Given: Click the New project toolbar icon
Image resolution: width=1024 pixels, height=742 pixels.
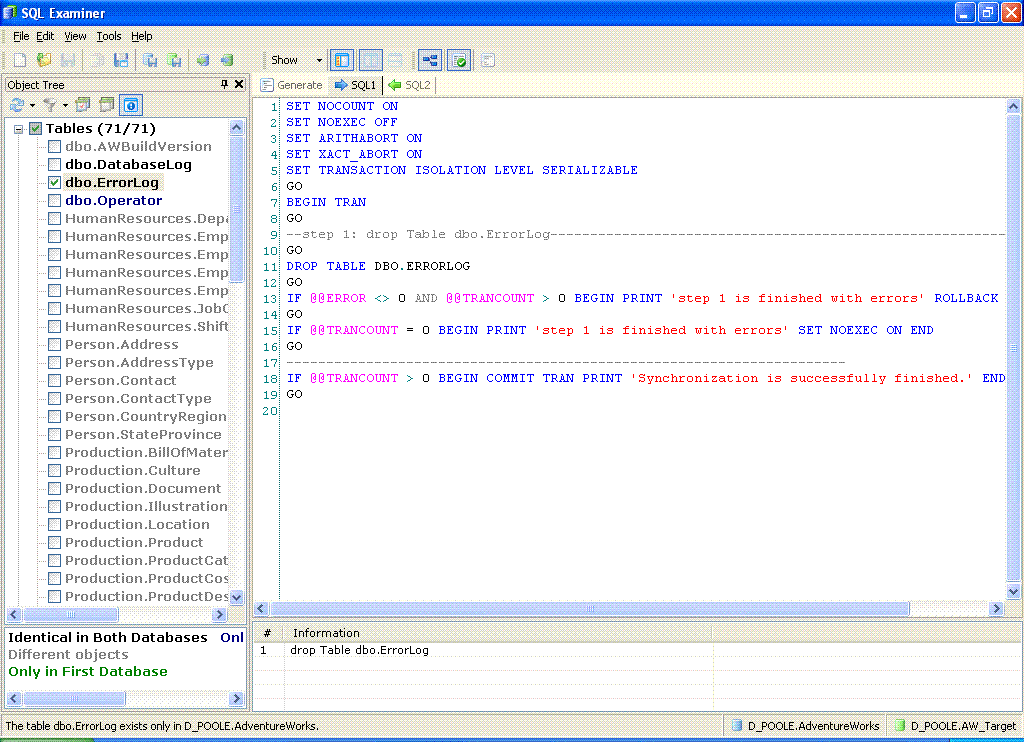Looking at the screenshot, I should (19, 60).
